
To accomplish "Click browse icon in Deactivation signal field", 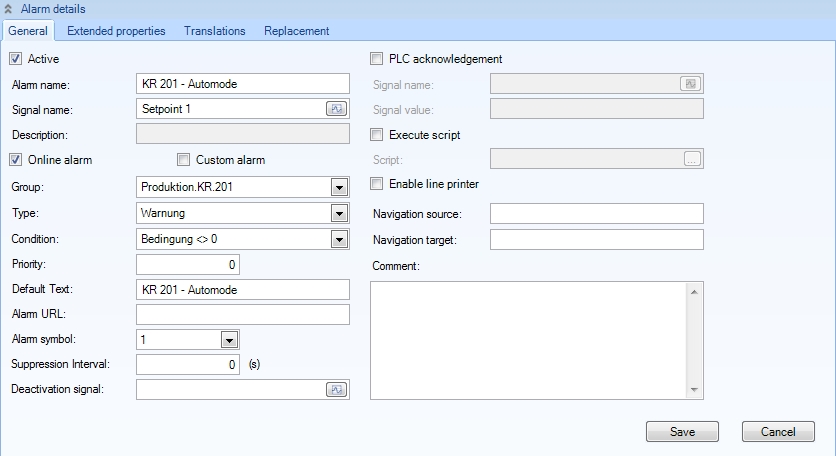I will tap(337, 390).
